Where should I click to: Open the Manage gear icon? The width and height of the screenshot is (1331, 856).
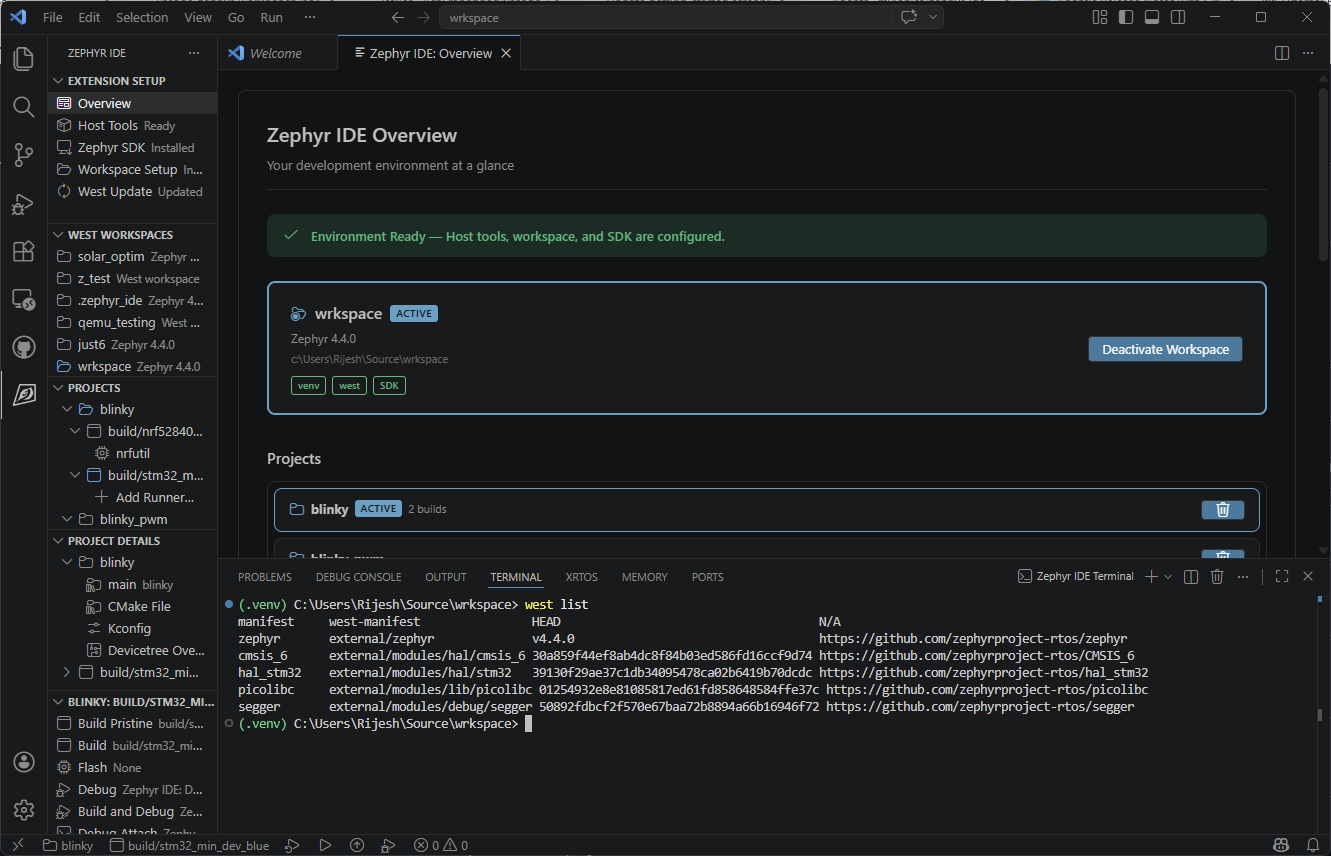click(x=23, y=810)
